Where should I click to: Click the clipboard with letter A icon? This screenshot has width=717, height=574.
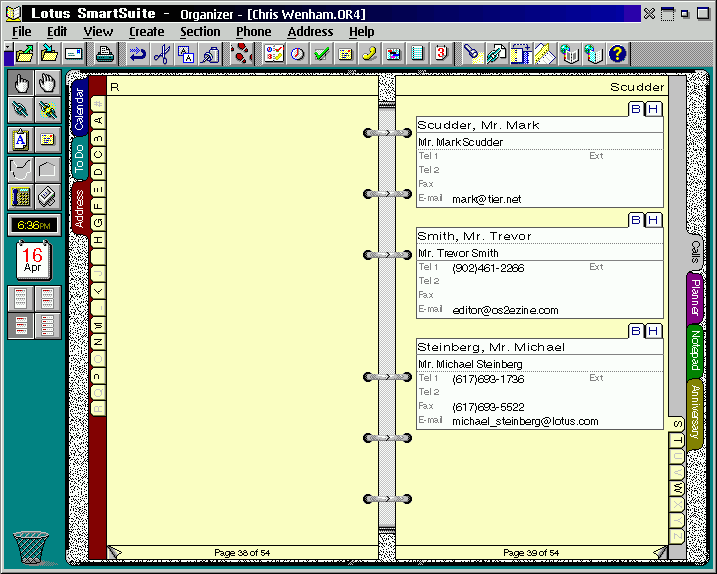pos(21,139)
